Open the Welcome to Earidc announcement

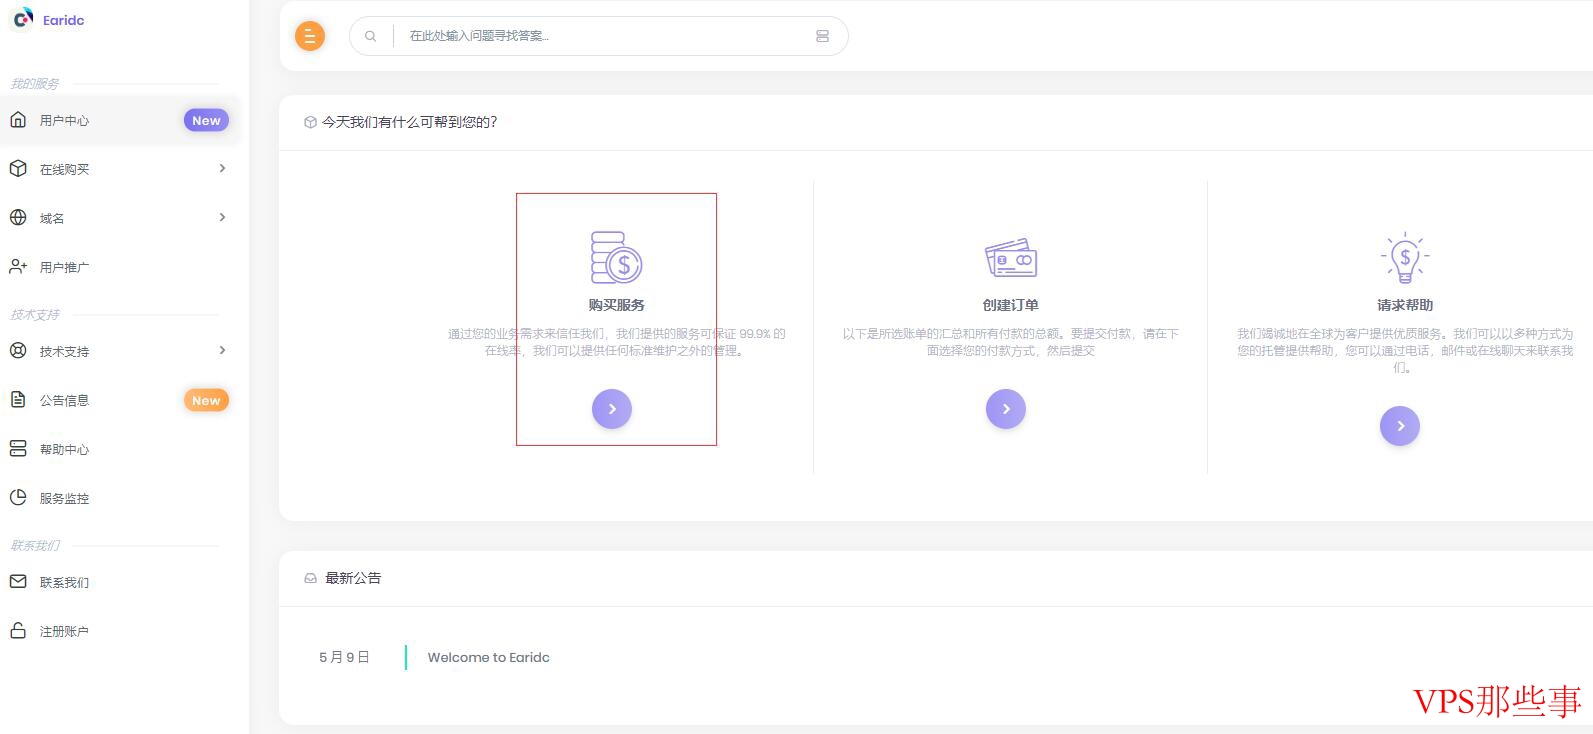[489, 657]
